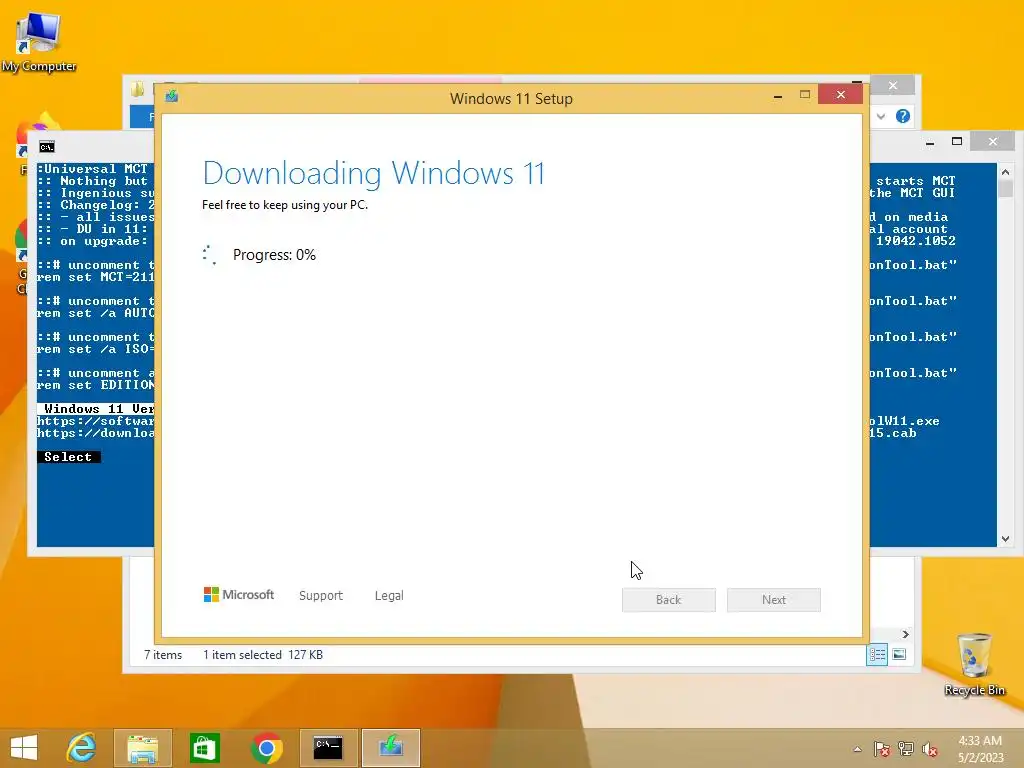
Task: Click the network tray icon
Action: point(906,749)
